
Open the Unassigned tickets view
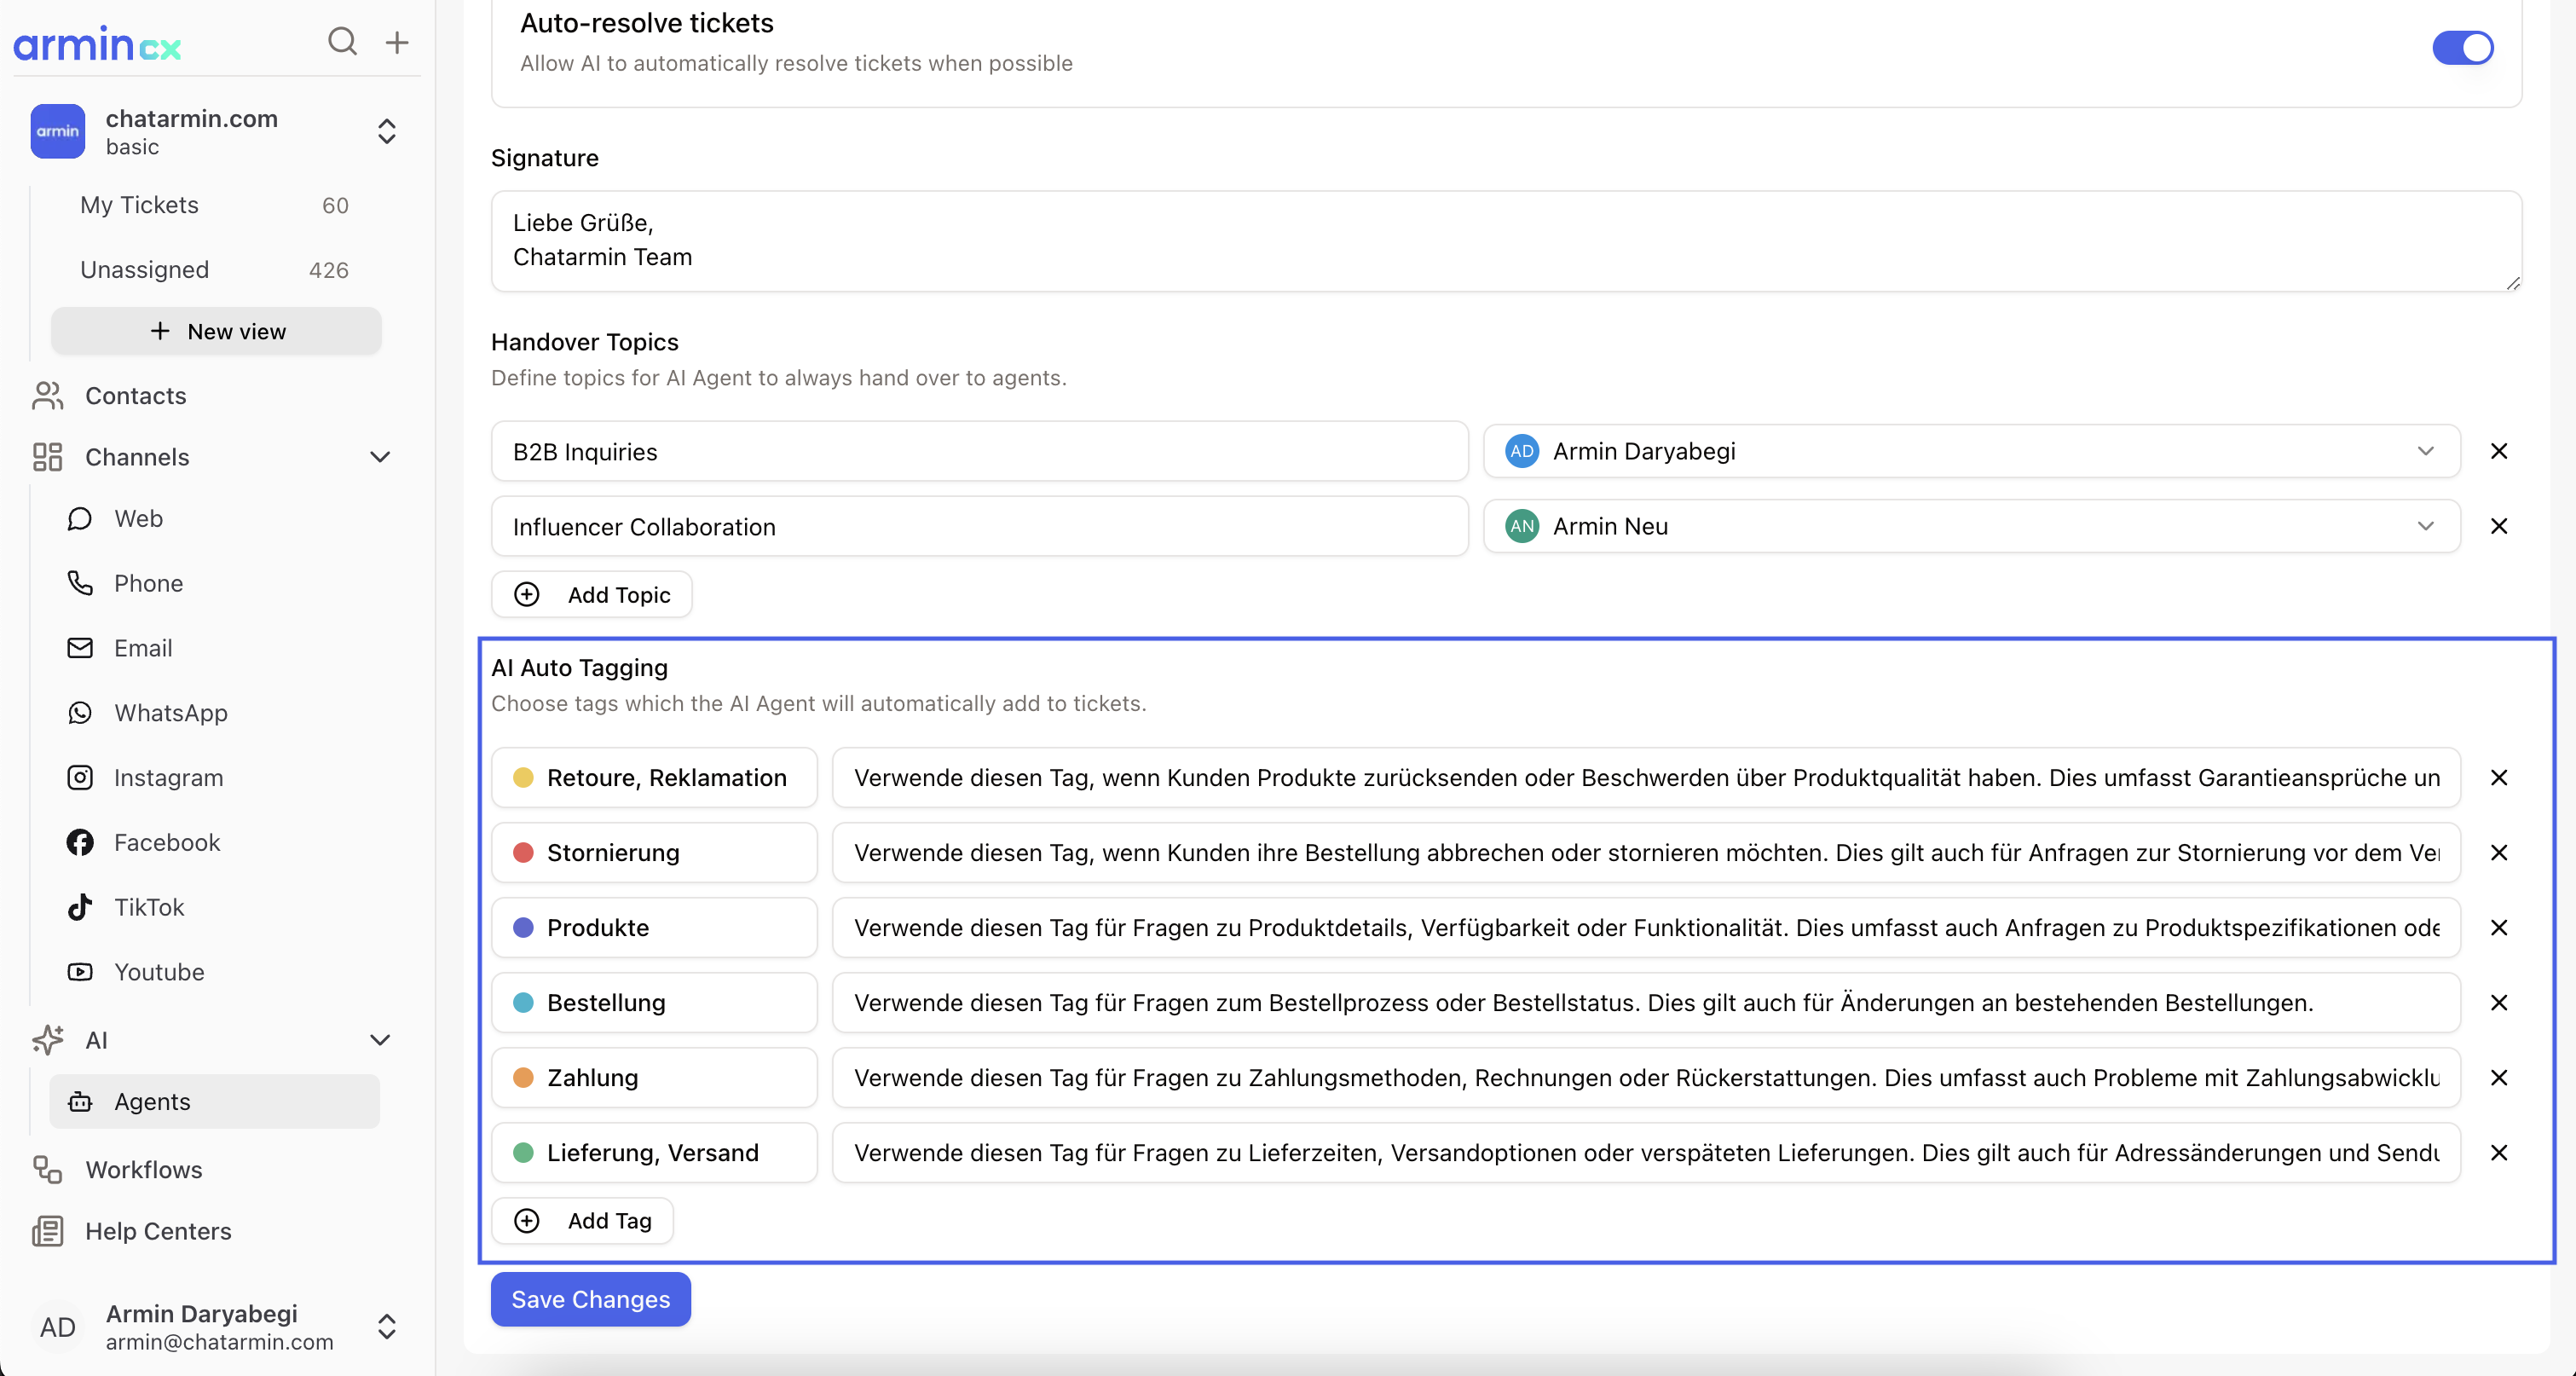144,269
